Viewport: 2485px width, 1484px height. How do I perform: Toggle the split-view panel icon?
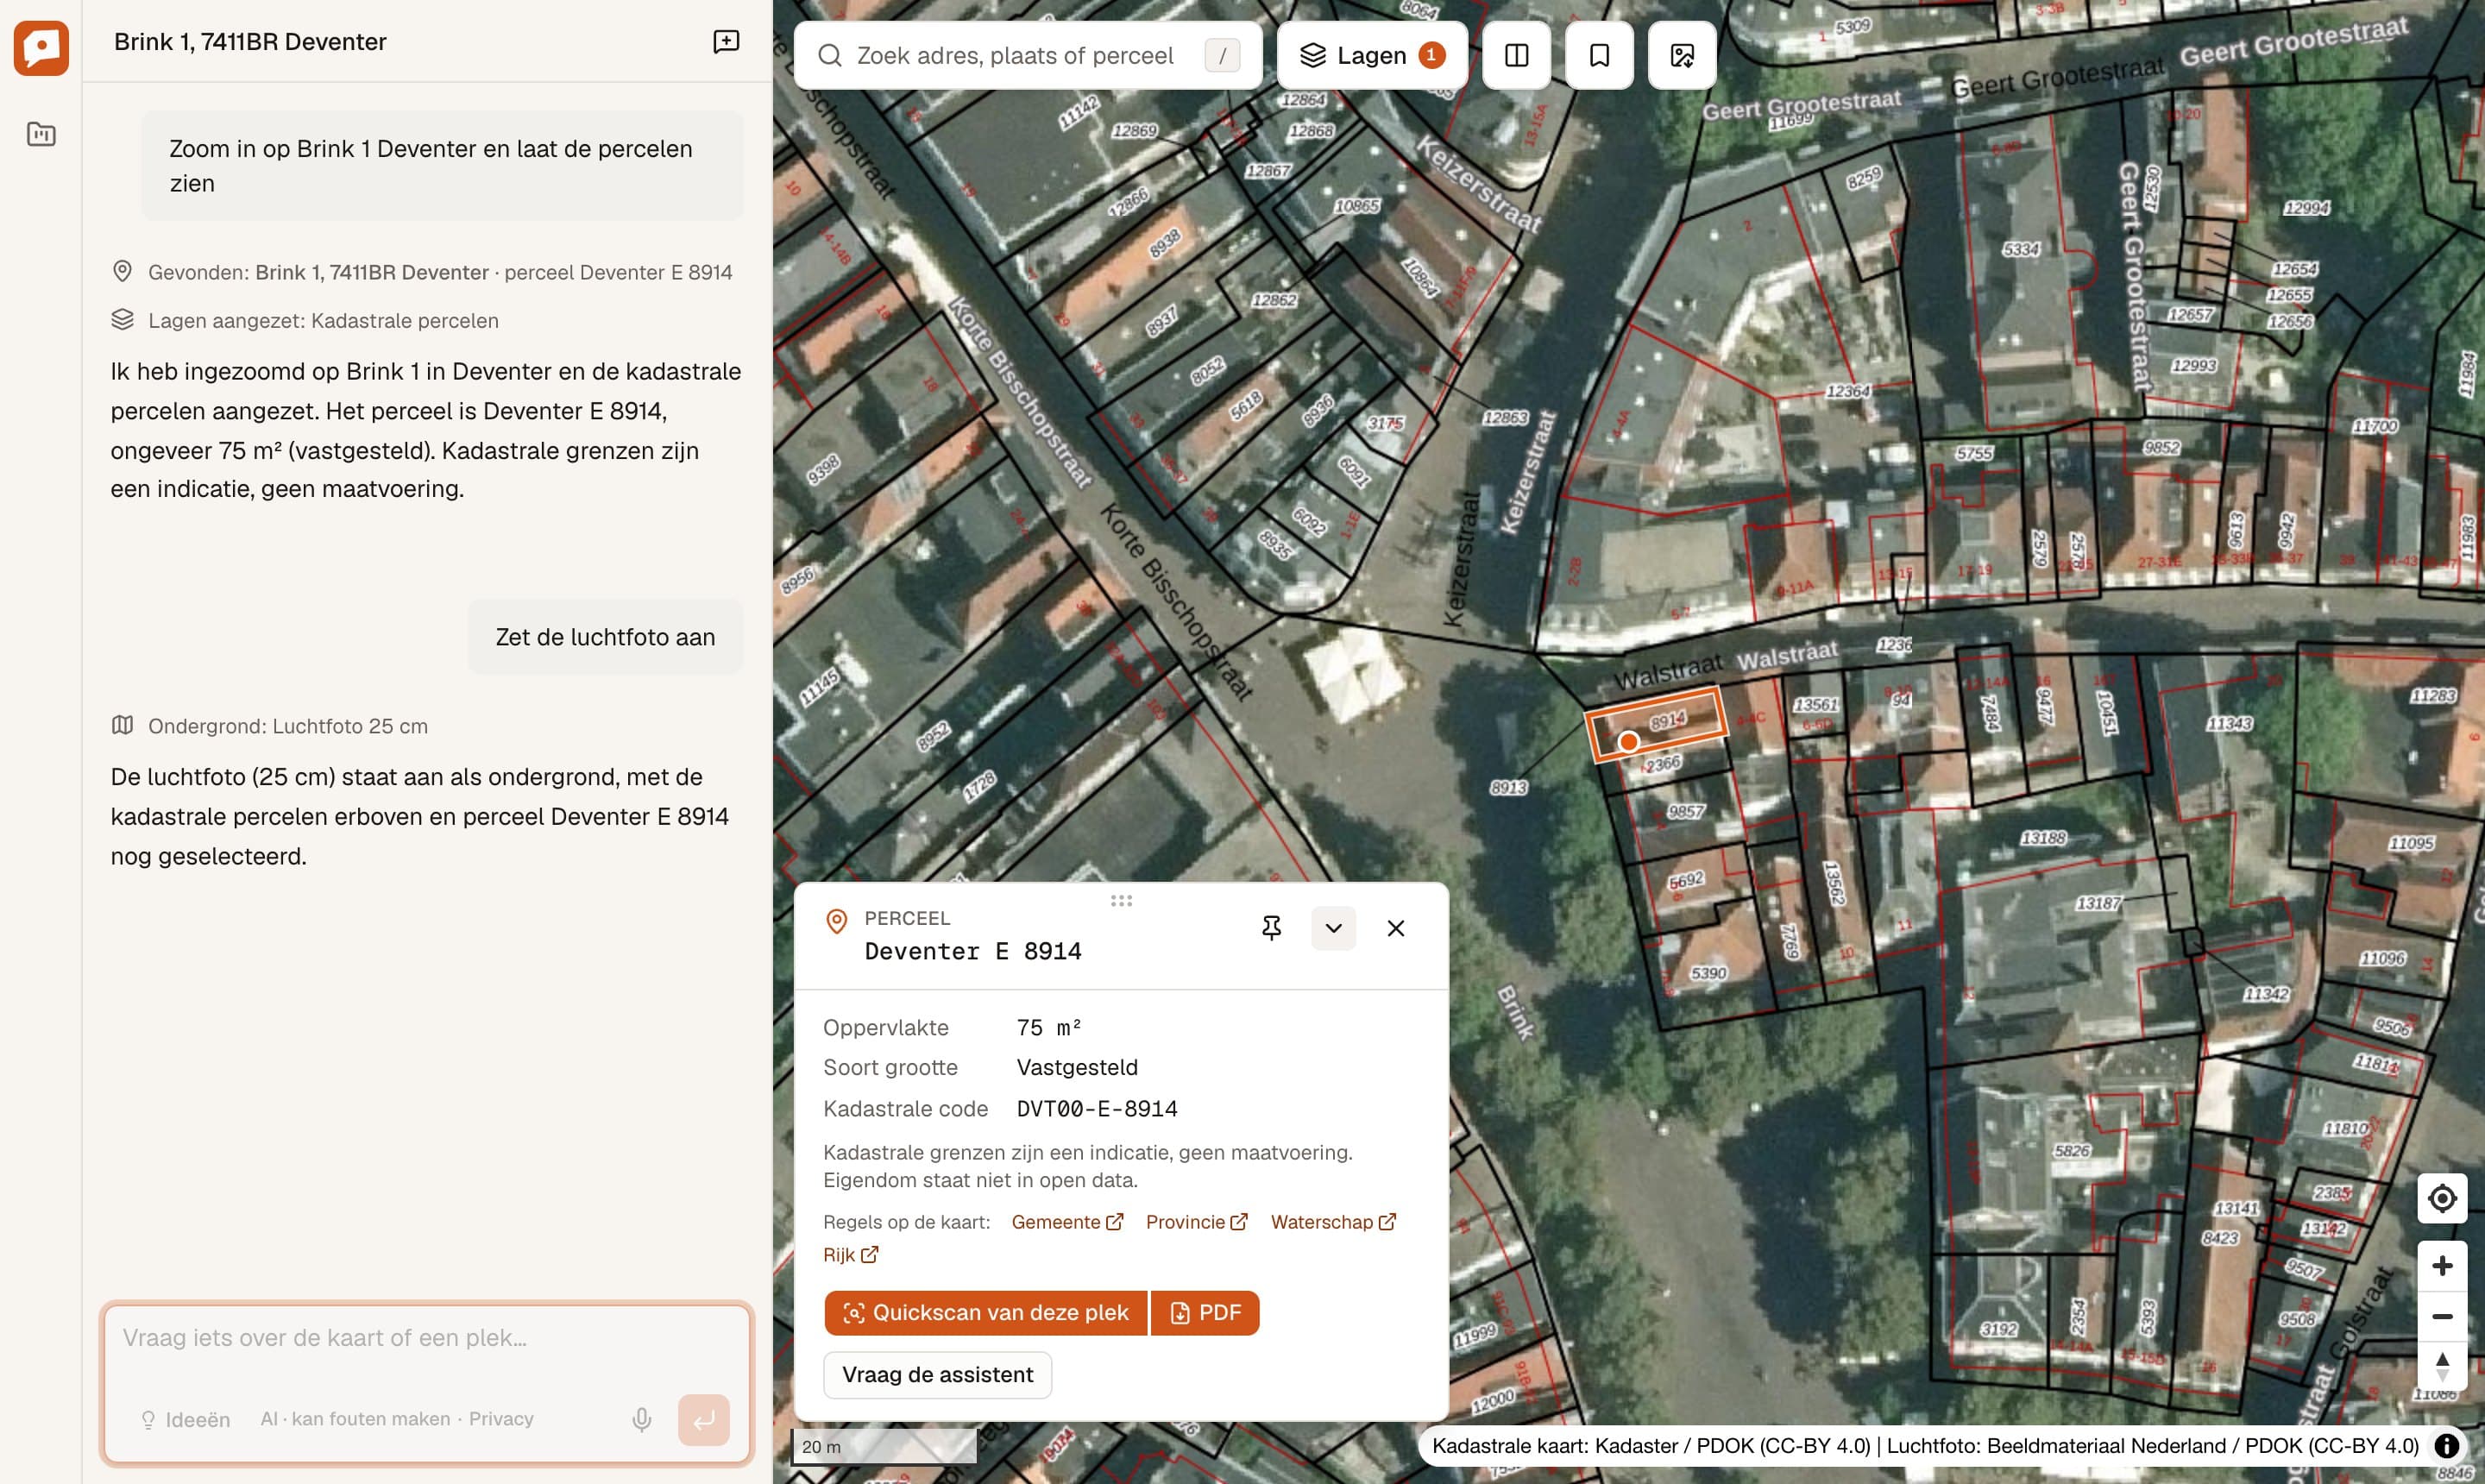tap(1516, 55)
